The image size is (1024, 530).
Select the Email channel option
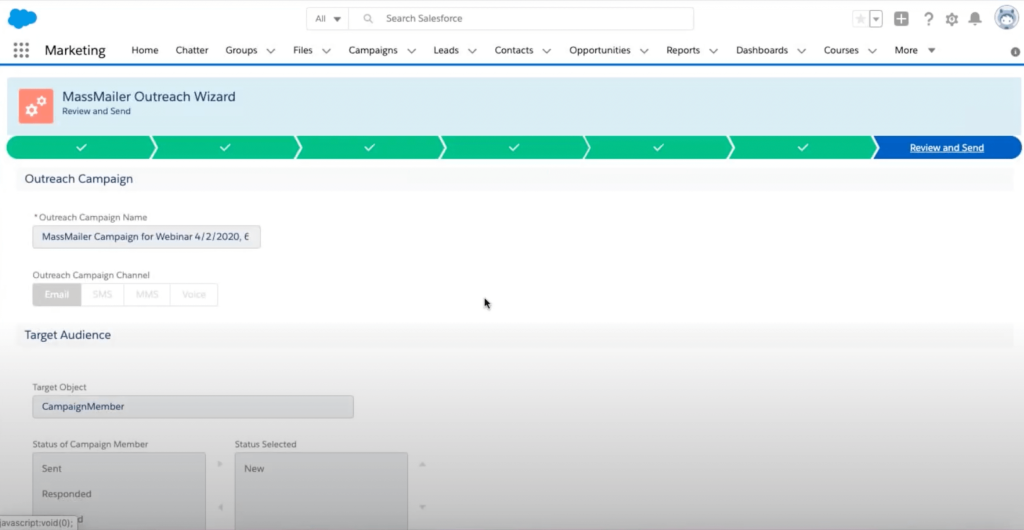[56, 295]
